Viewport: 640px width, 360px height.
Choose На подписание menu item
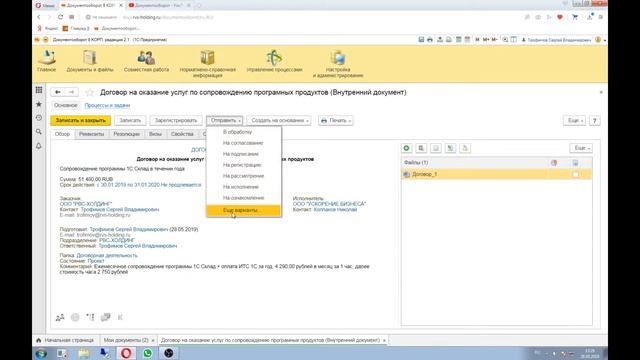click(x=244, y=154)
